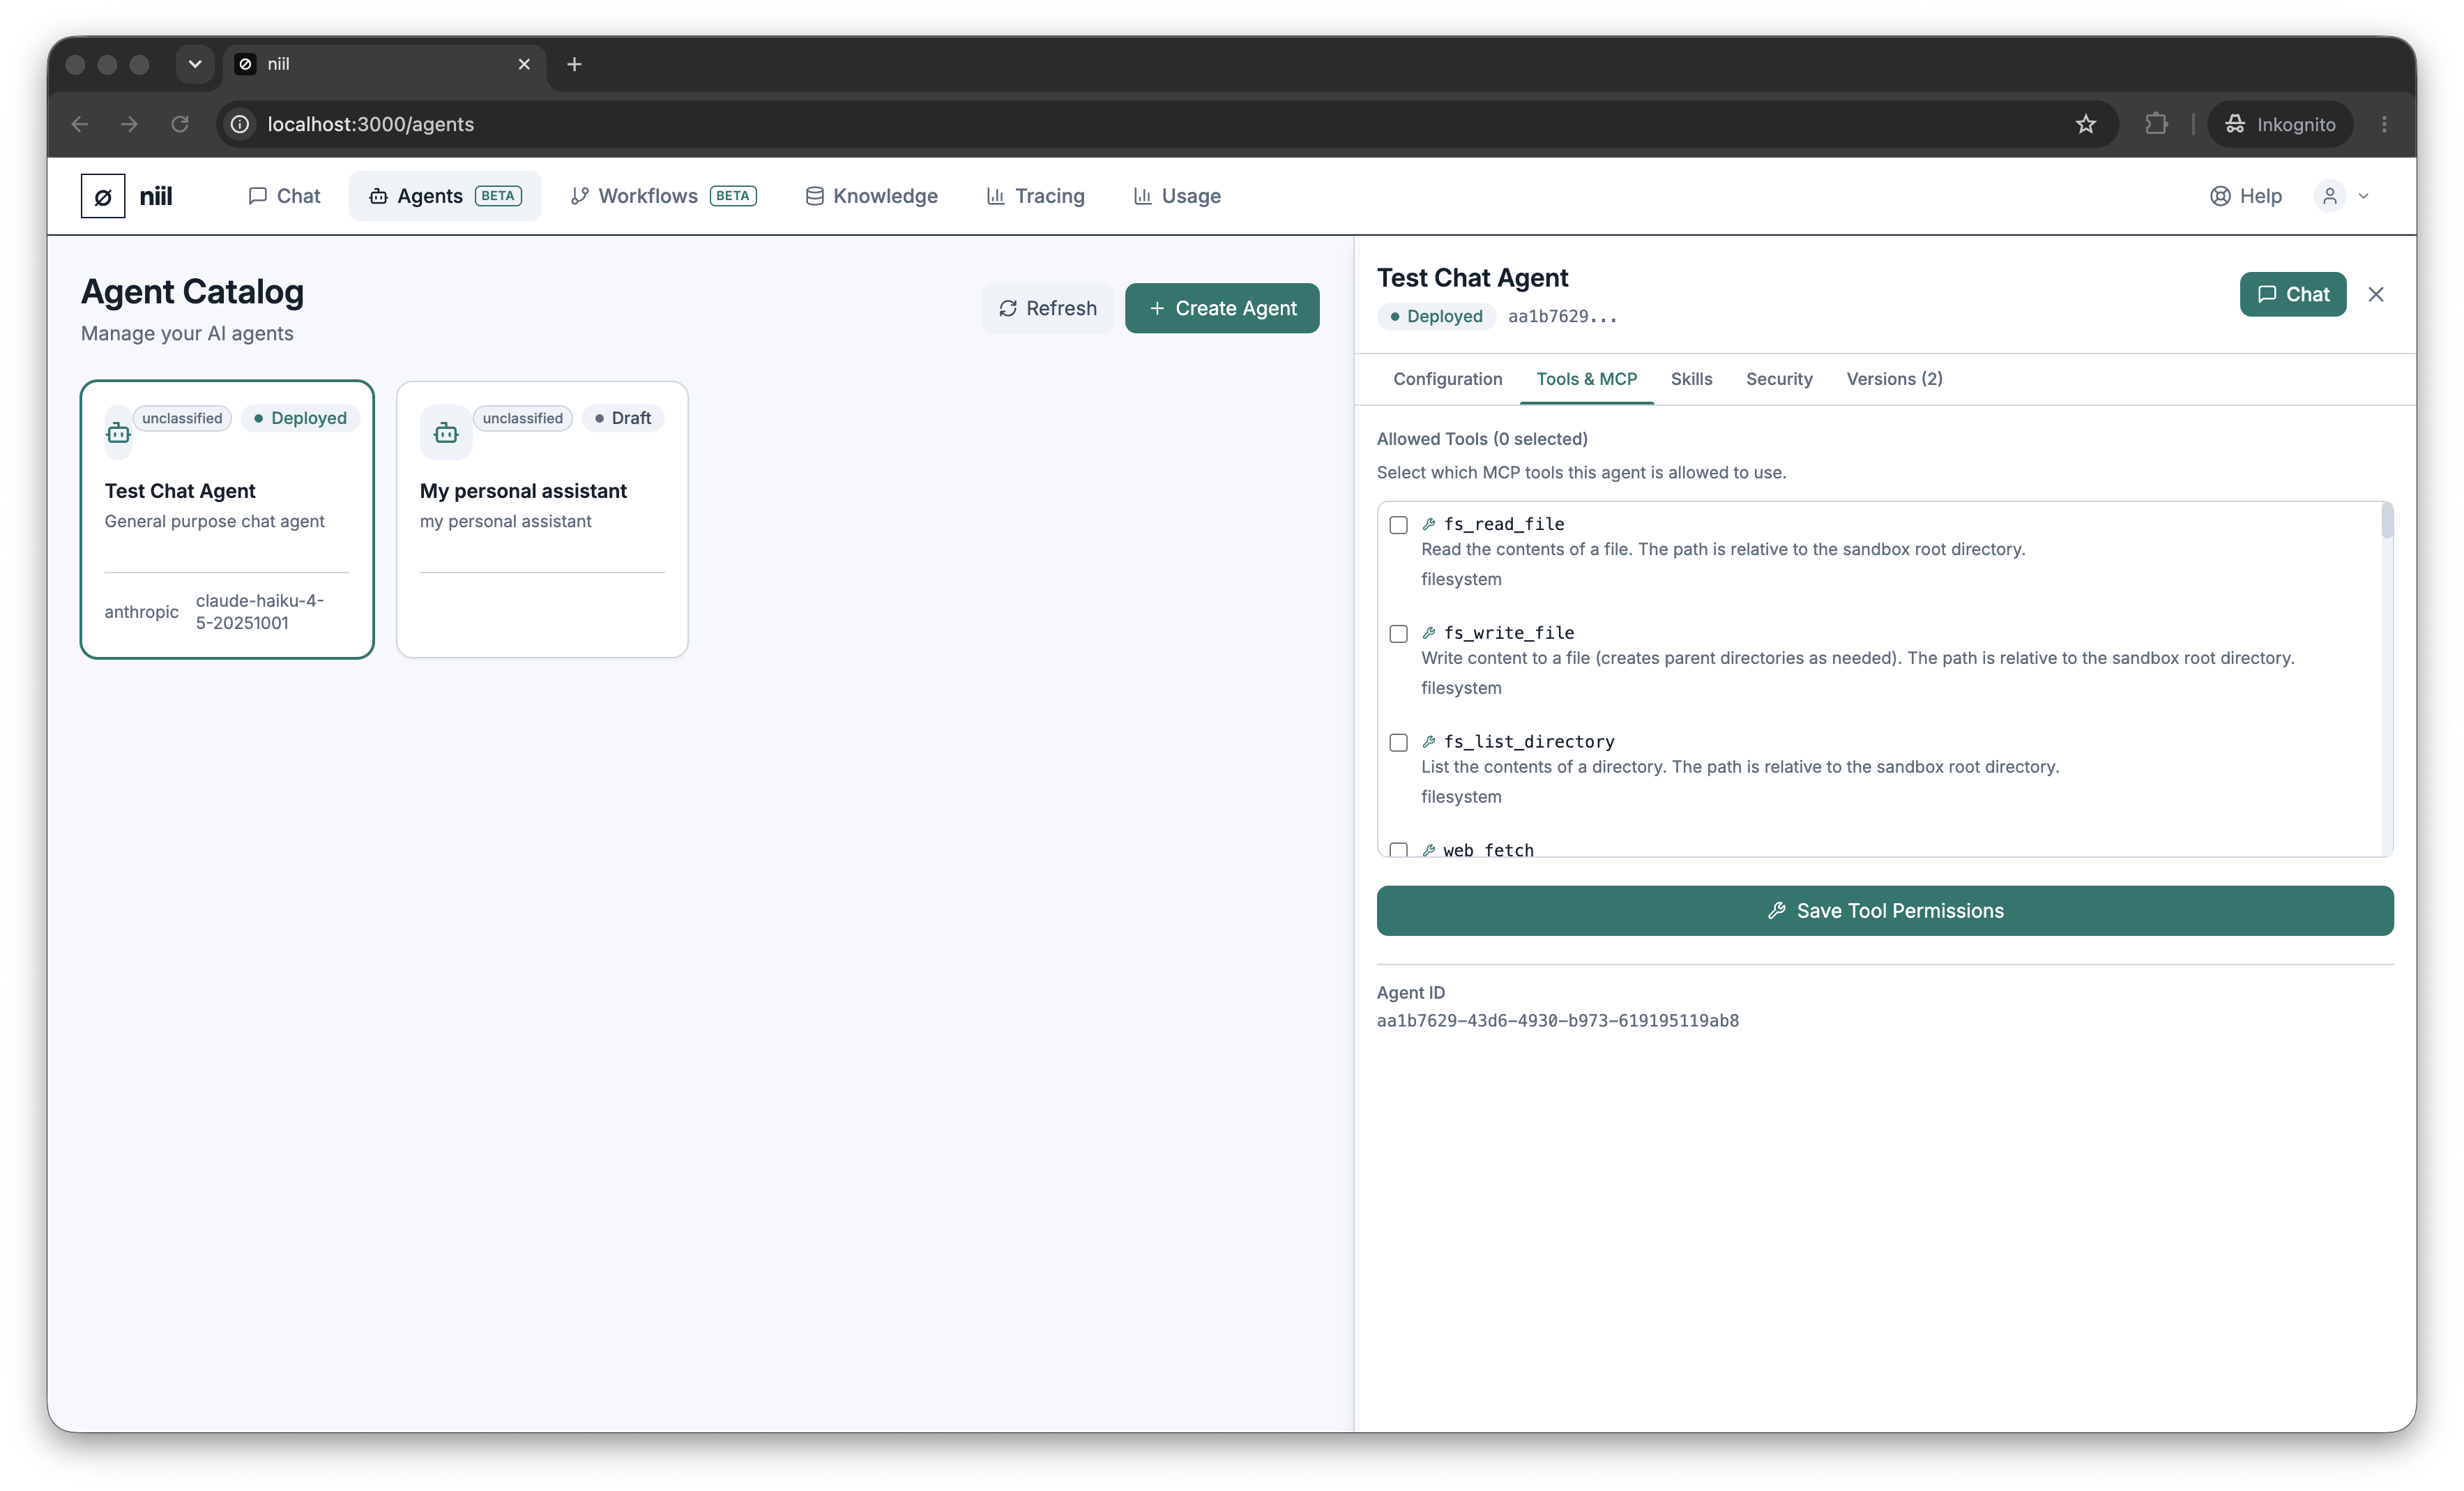Click the robot icon on My personal assistant card

tap(446, 433)
